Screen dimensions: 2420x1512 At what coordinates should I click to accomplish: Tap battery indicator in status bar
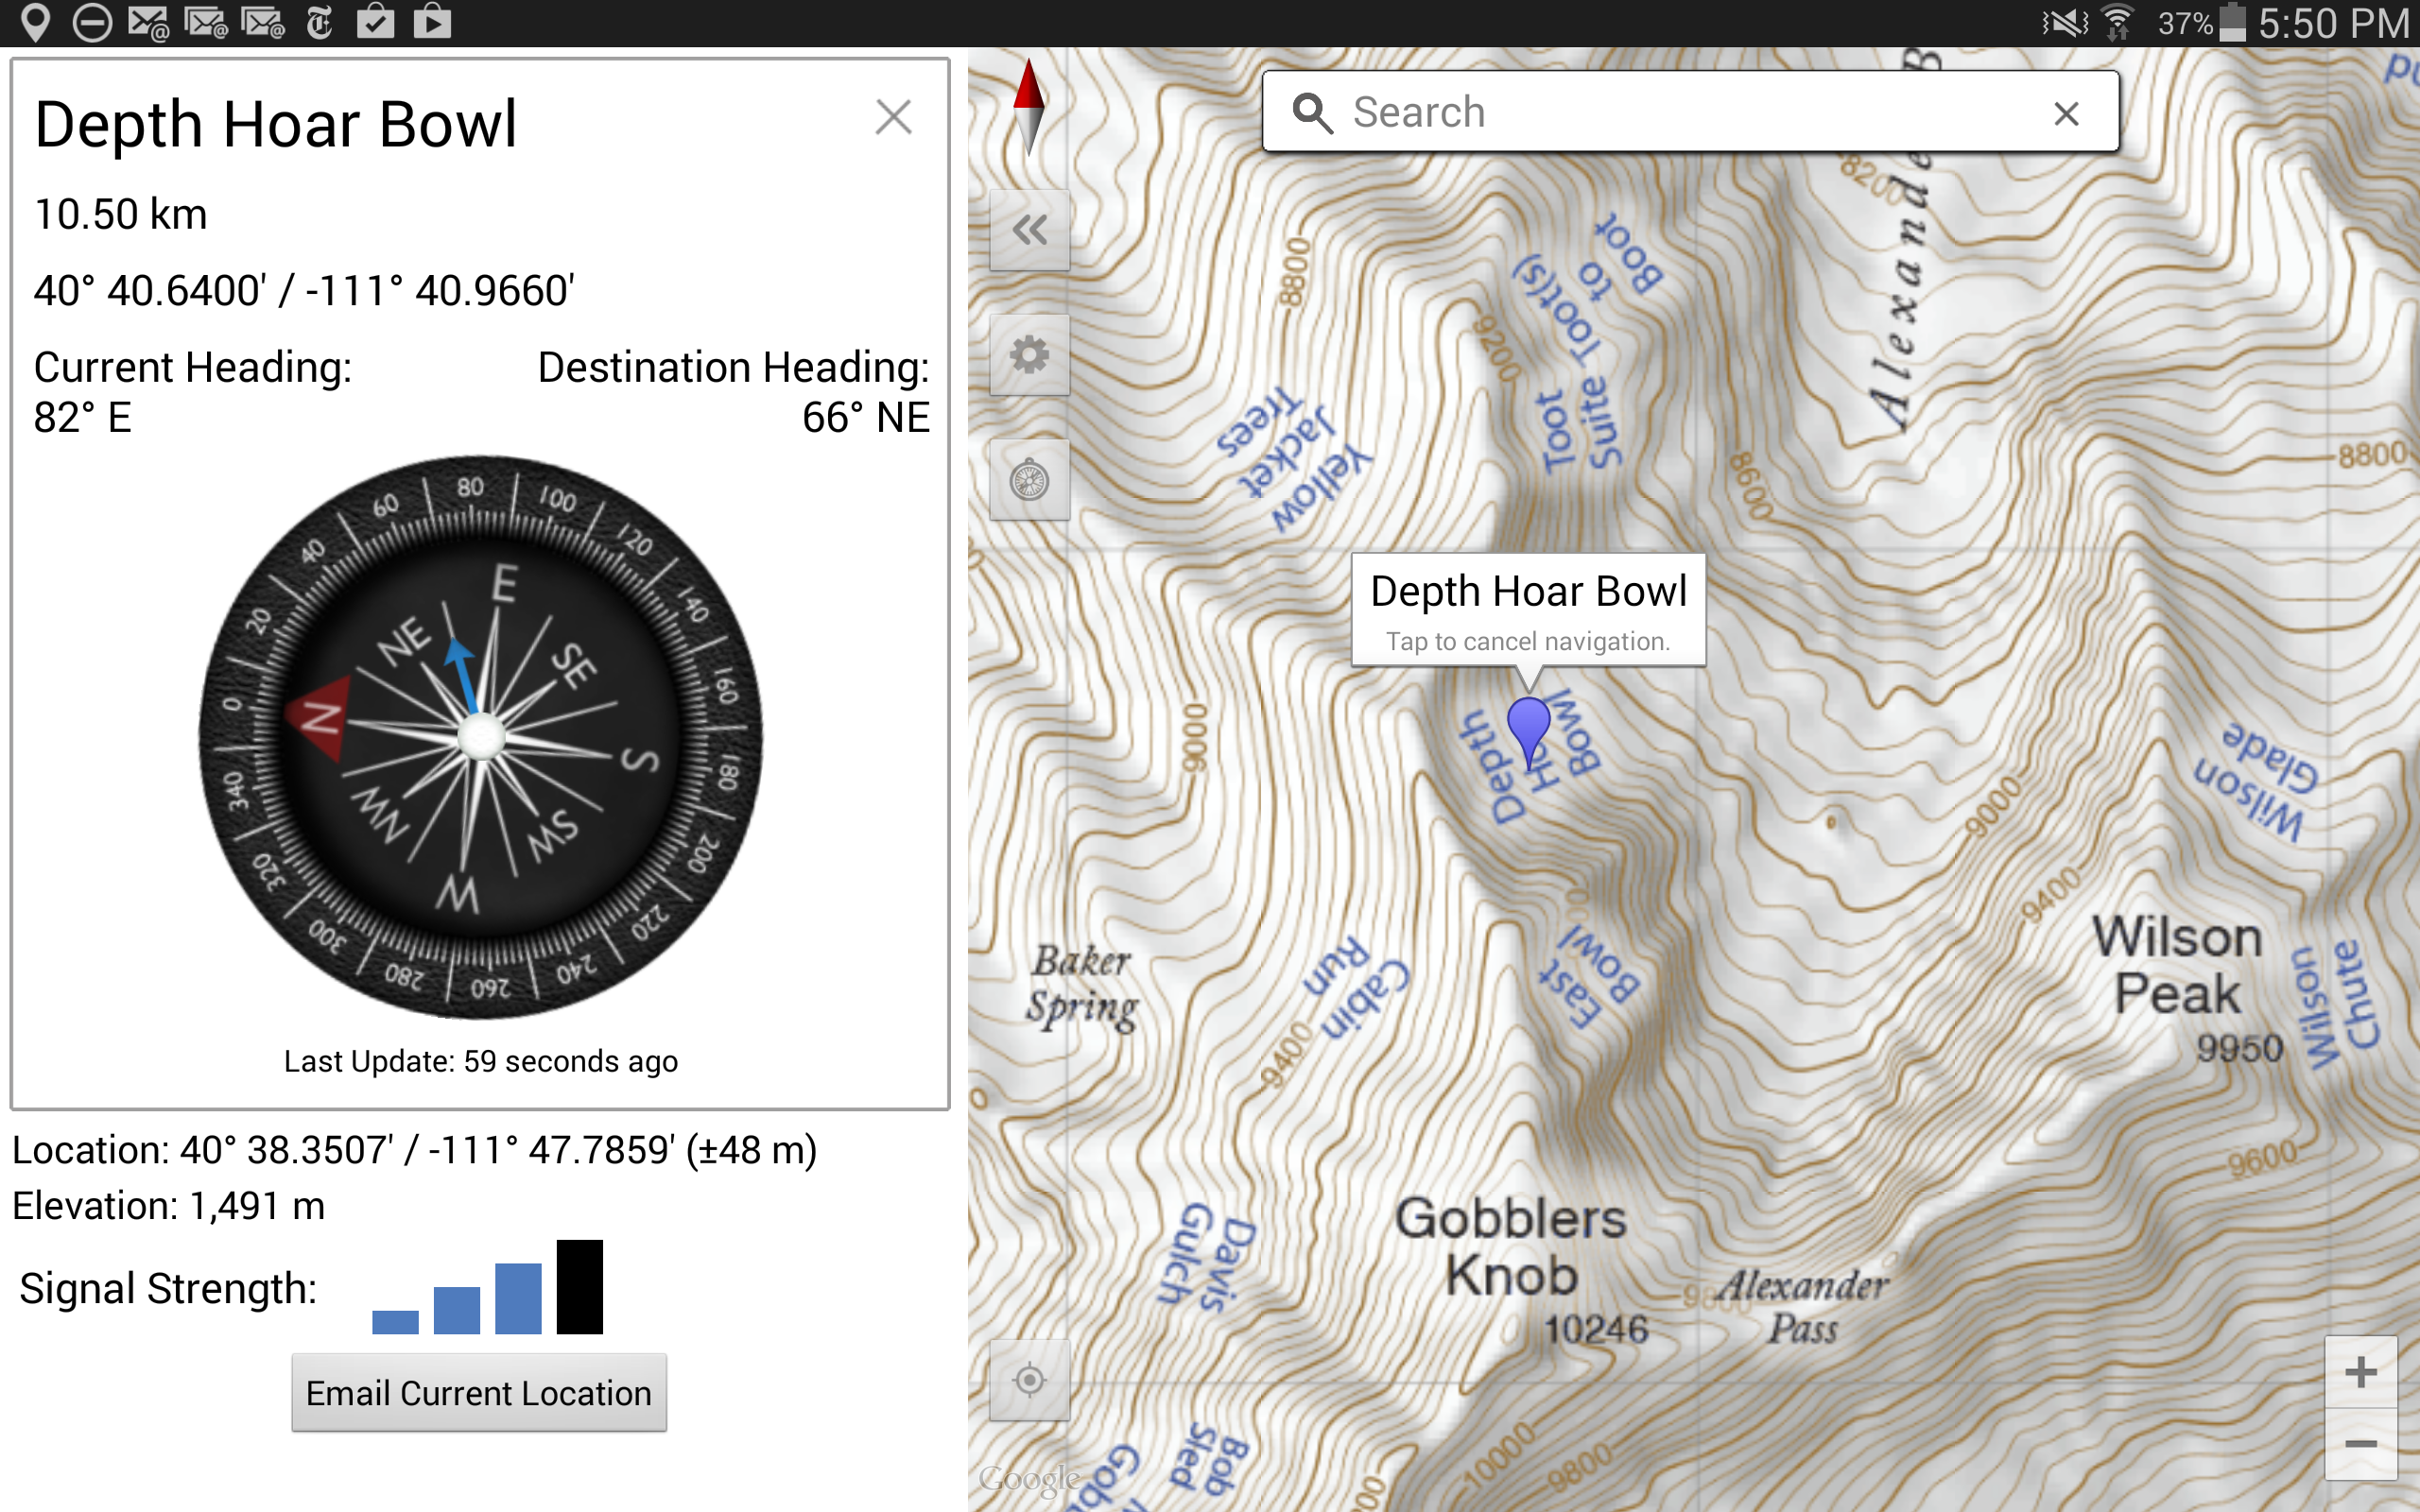click(x=2233, y=22)
